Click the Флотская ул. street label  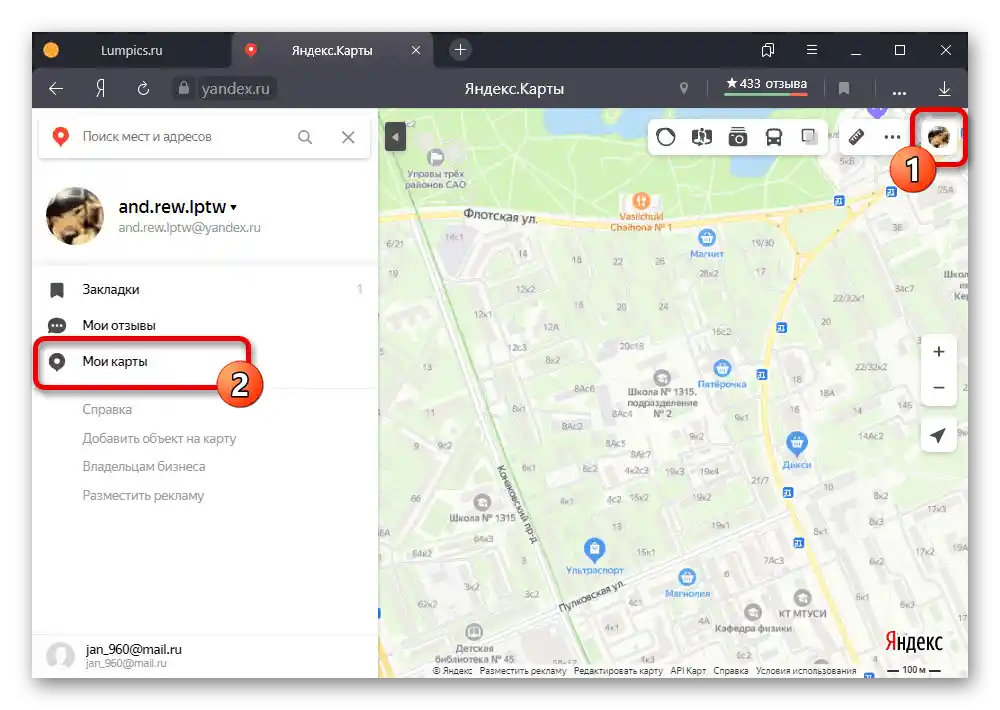501,216
